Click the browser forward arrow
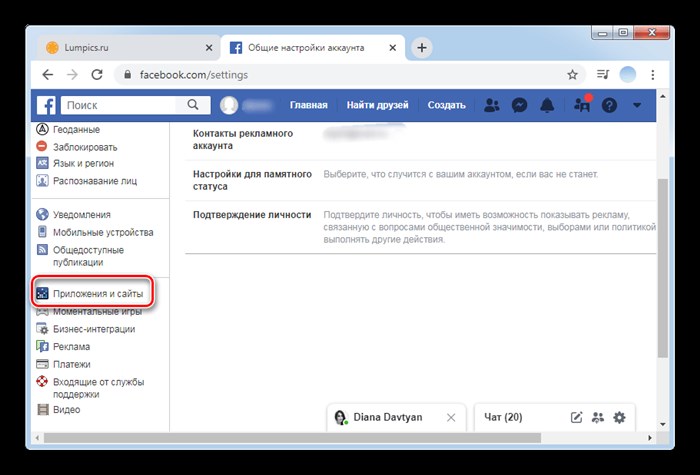 point(72,75)
